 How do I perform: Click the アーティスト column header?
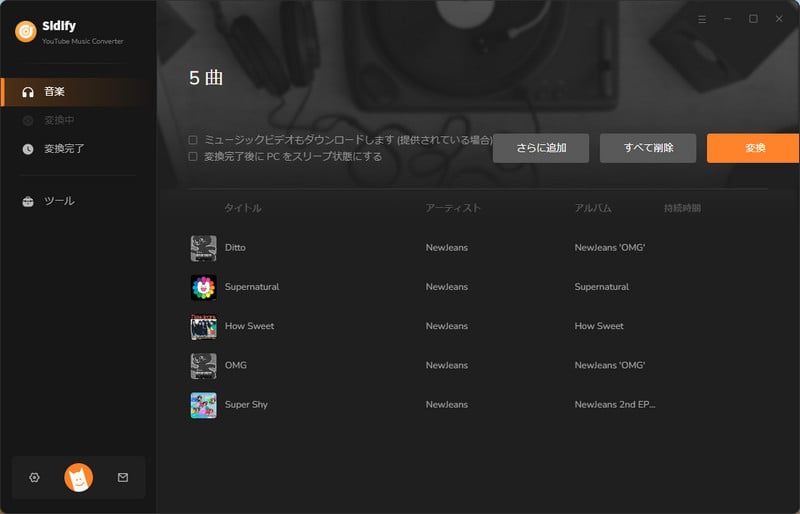[453, 208]
